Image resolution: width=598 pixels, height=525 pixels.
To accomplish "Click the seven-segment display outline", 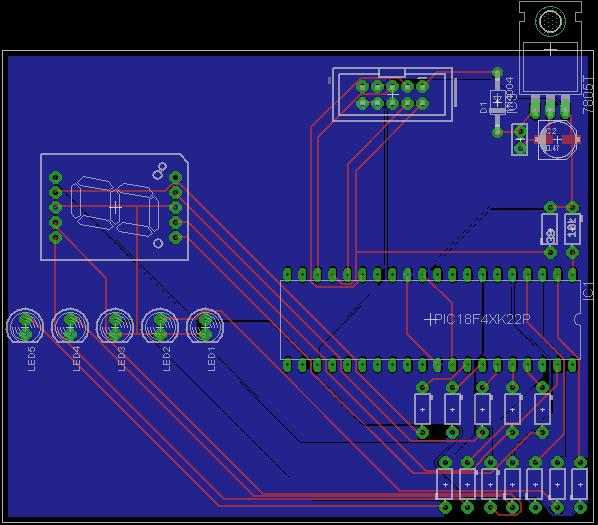I will [x=114, y=207].
